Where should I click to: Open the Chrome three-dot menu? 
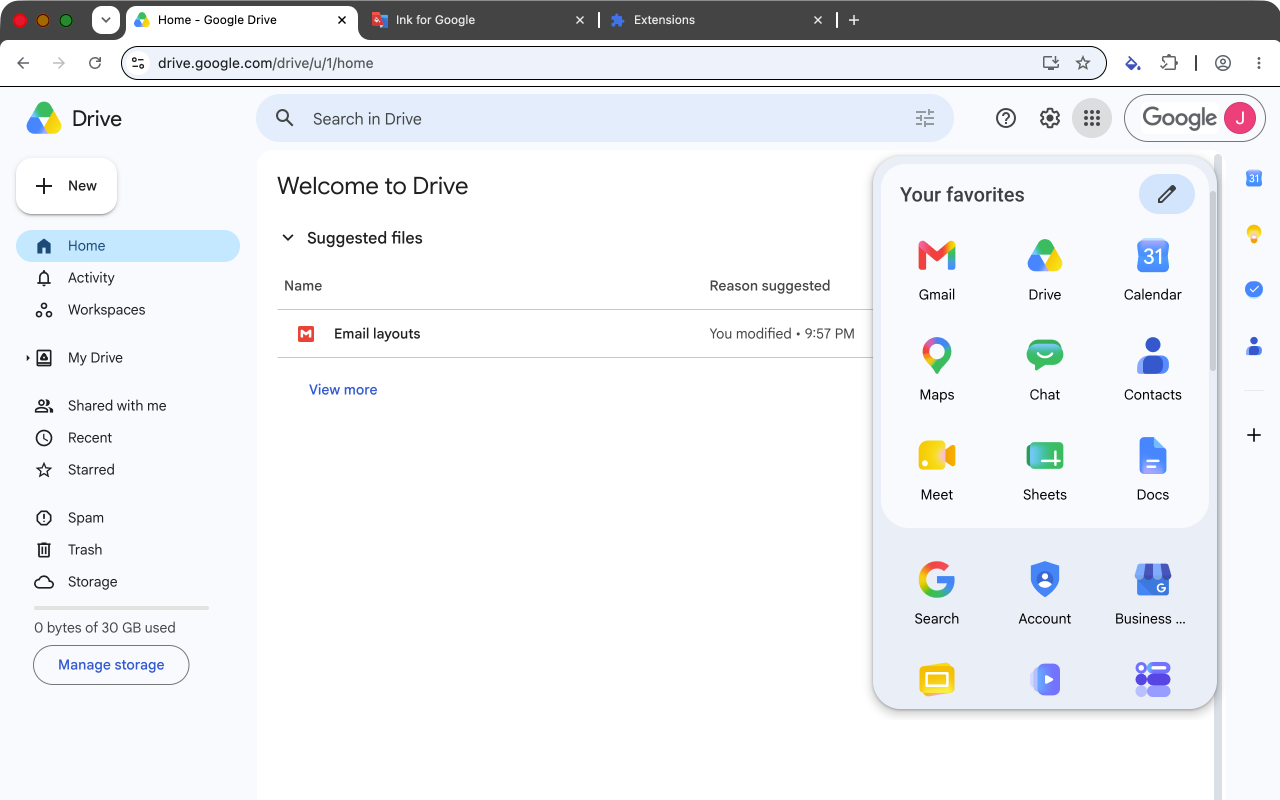[x=1259, y=63]
